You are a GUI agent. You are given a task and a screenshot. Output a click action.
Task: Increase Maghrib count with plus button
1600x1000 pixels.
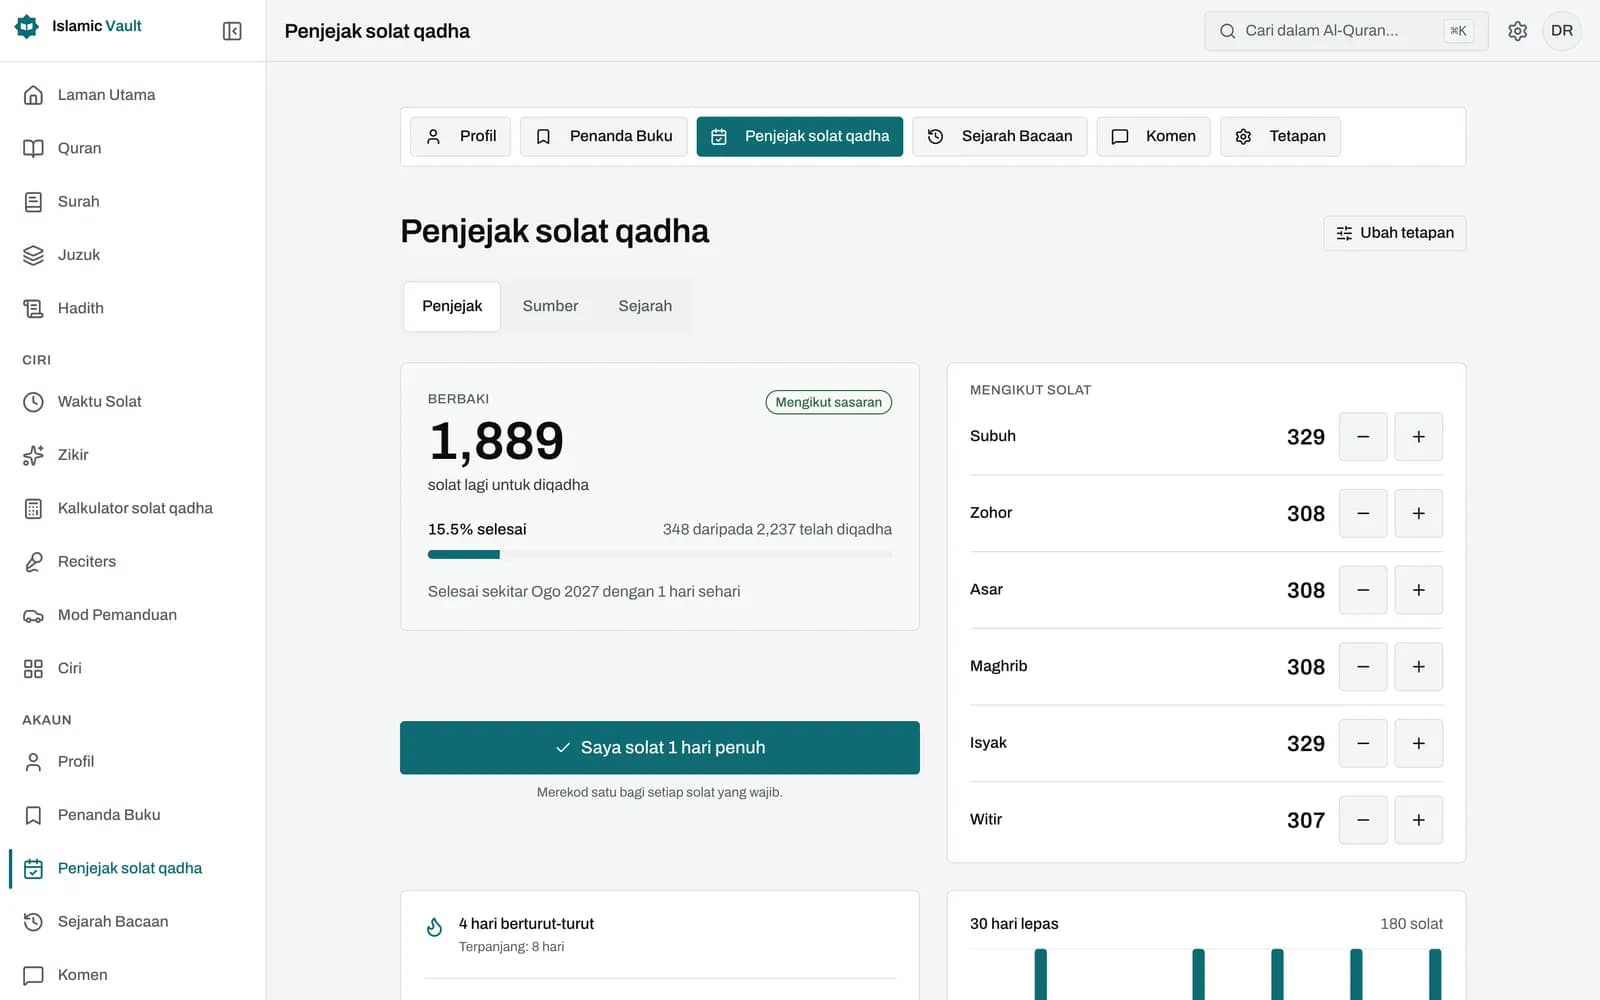coord(1418,667)
